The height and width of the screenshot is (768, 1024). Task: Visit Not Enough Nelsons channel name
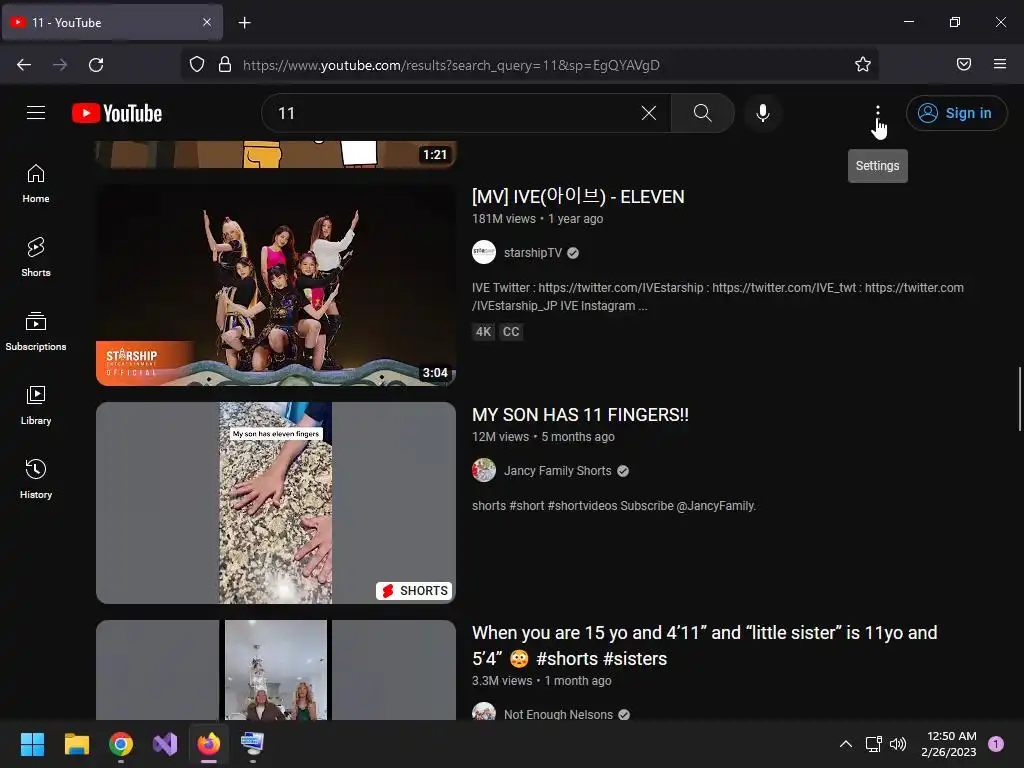pyautogui.click(x=558, y=714)
